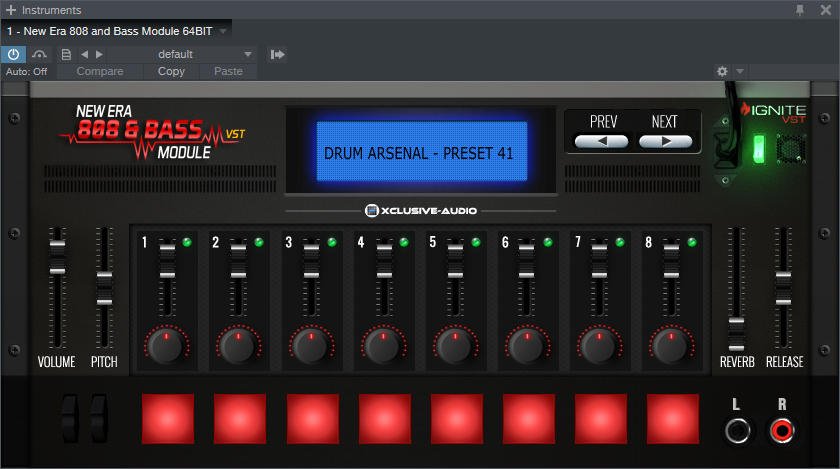Add a new instrument with the plus icon
Screen dimensions: 840x469
pyautogui.click(x=11, y=10)
